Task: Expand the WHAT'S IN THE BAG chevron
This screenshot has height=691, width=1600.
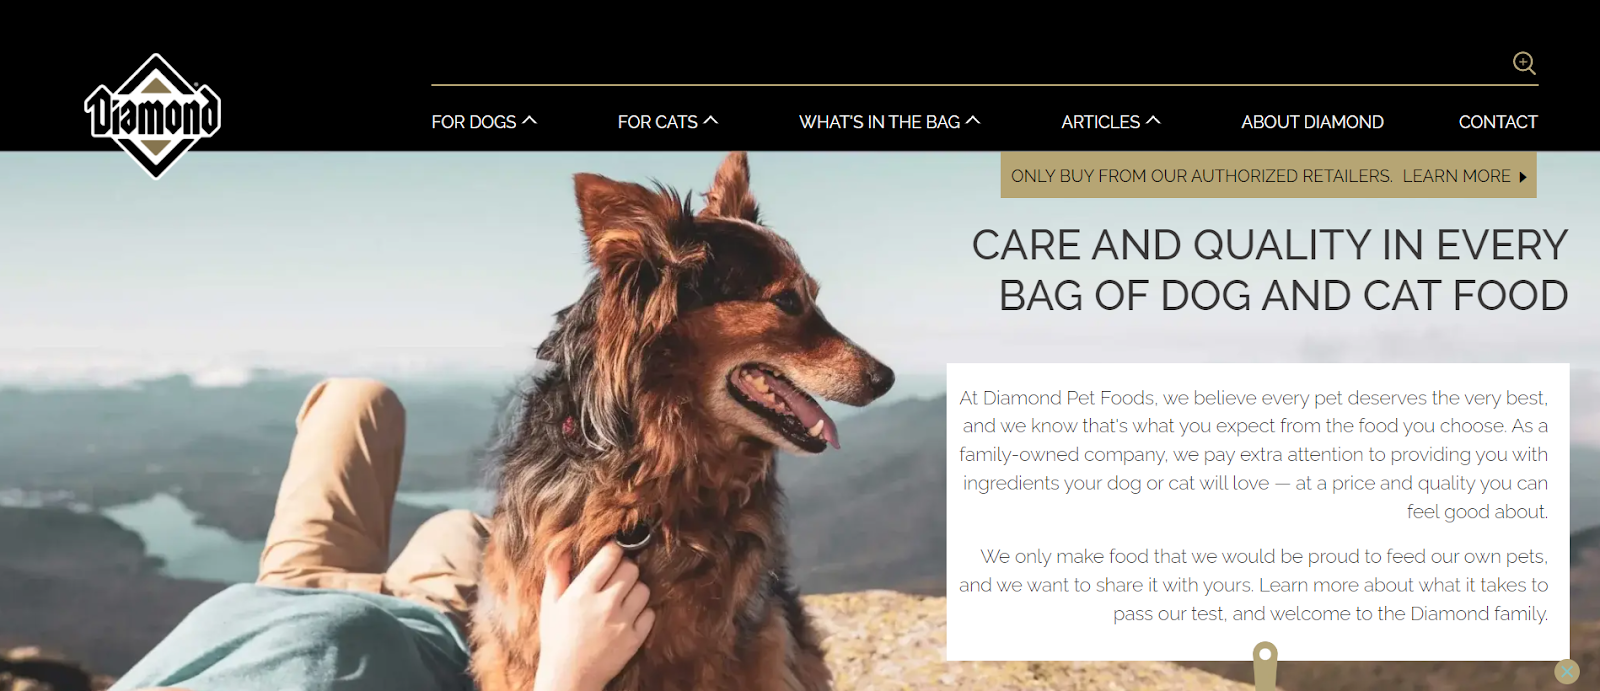Action: tap(973, 120)
